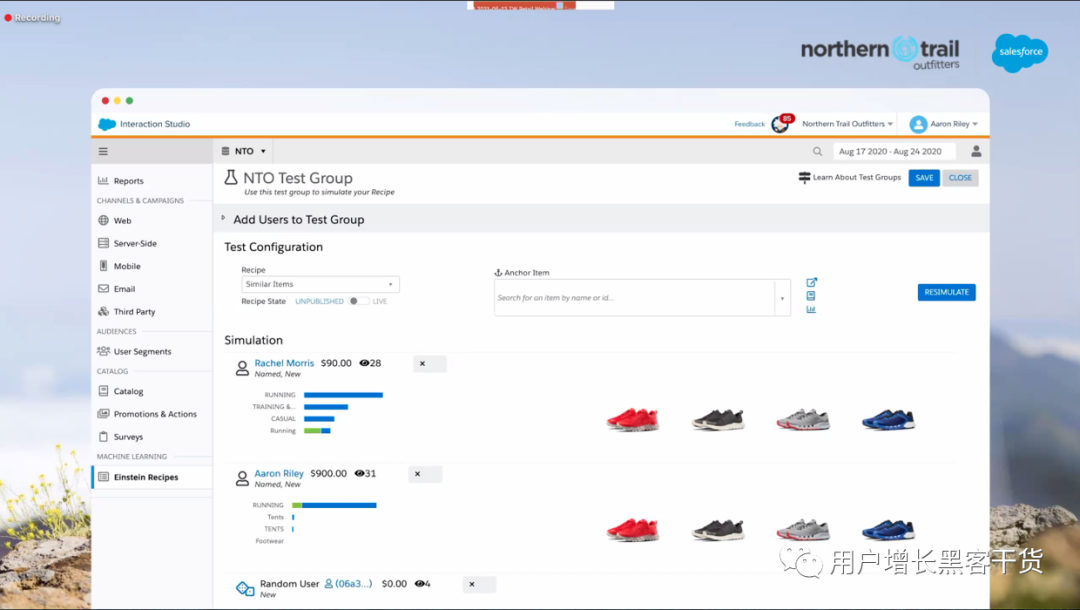Open User Segments
1080x610 pixels.
tap(143, 352)
